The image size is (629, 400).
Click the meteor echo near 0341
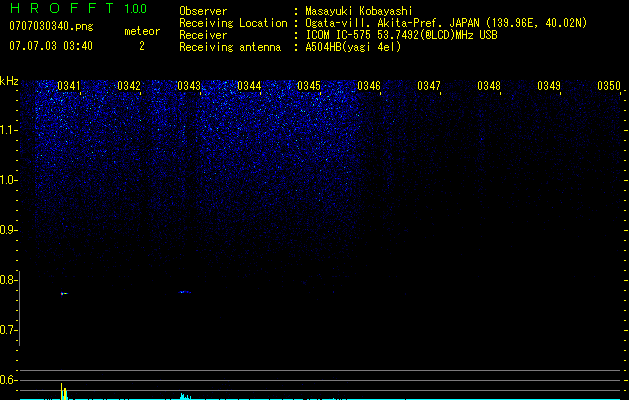click(x=64, y=294)
